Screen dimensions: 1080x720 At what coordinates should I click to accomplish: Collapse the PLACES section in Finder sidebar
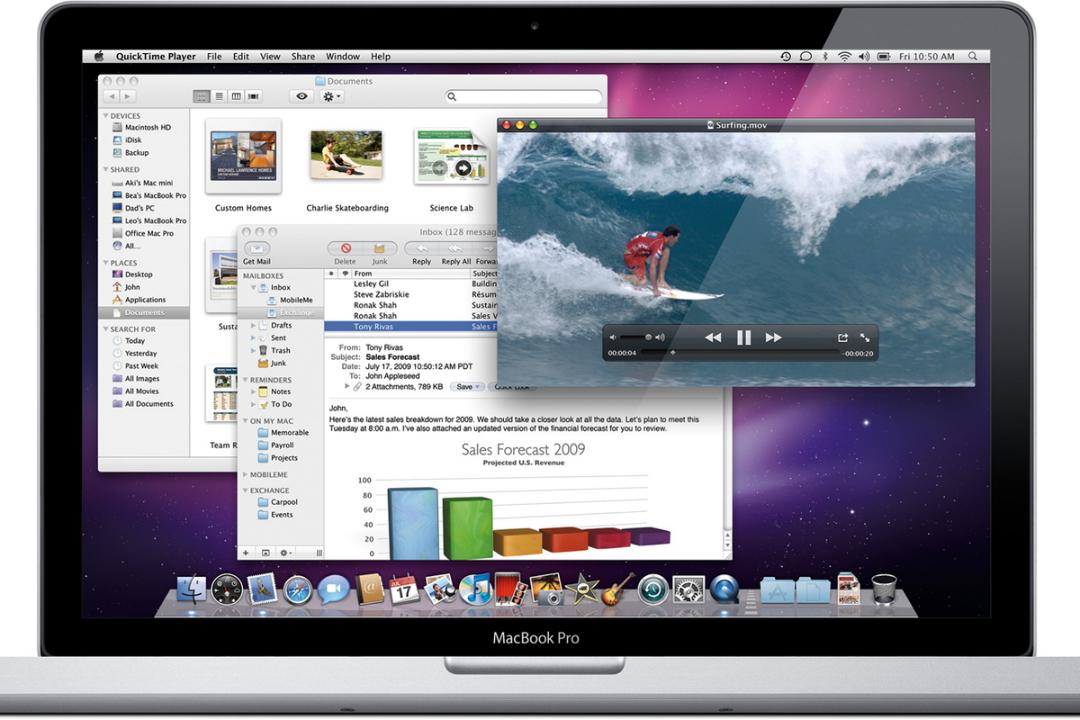click(x=105, y=263)
